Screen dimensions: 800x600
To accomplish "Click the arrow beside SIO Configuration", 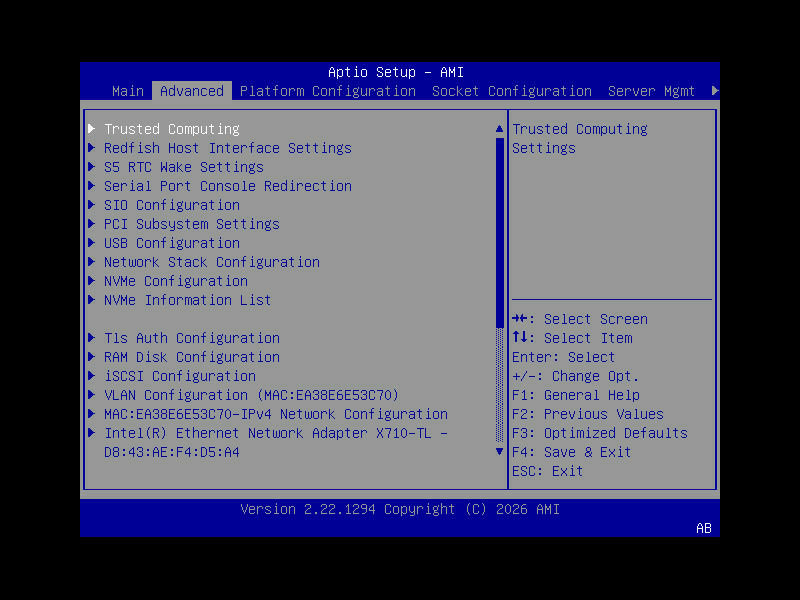I will click(92, 205).
